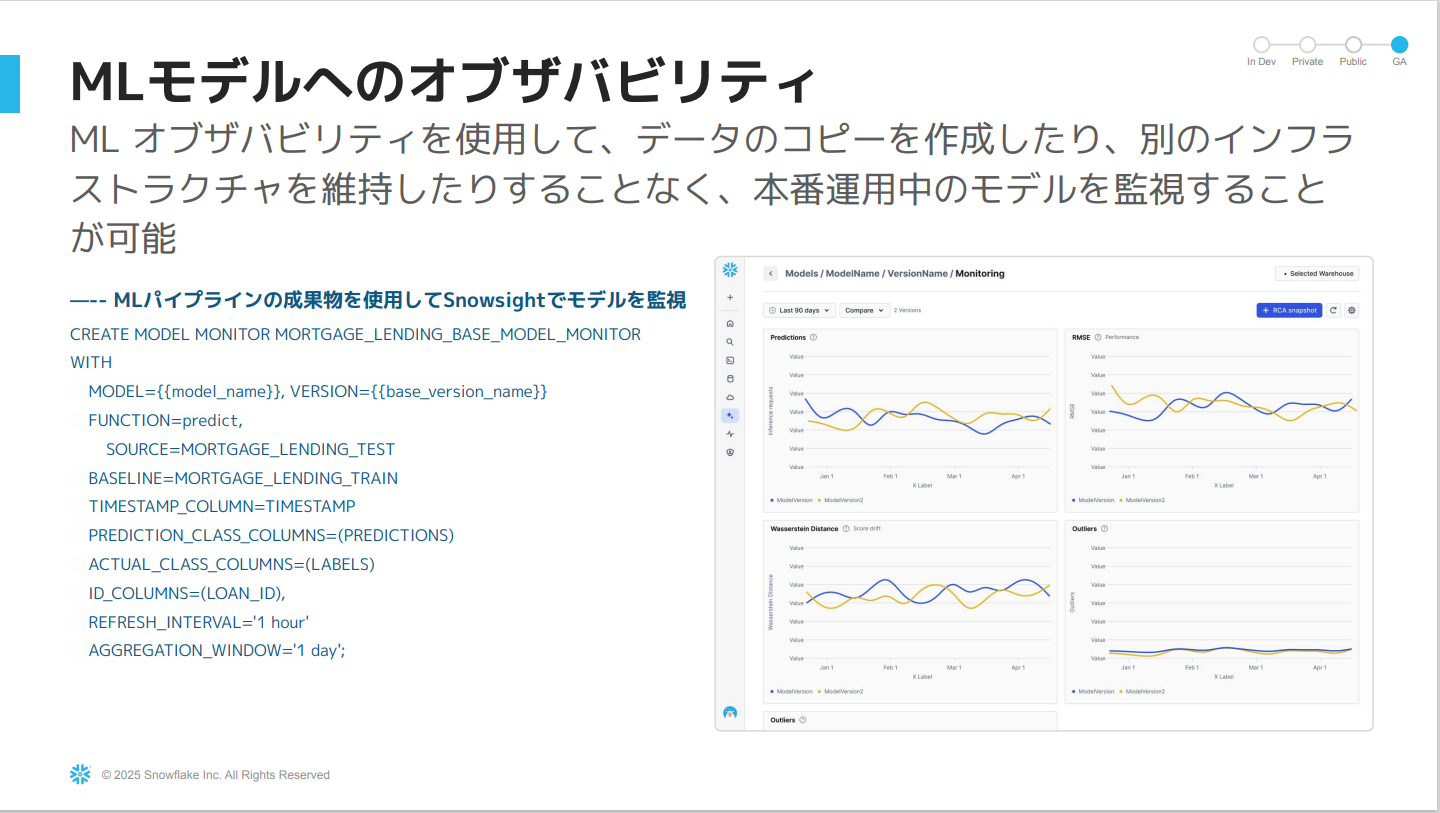Click the SOURCE=MORTGAGE_LENDING_TEST code line
Screen dimensions: 1440x813
(x=250, y=449)
